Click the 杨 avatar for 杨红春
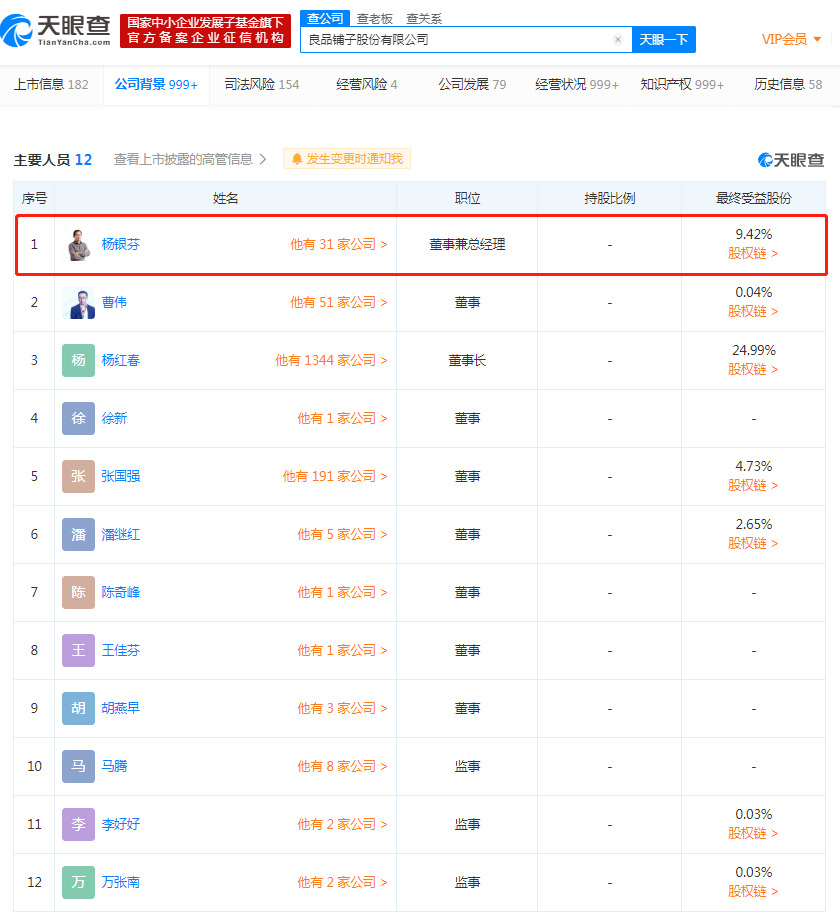 point(79,361)
